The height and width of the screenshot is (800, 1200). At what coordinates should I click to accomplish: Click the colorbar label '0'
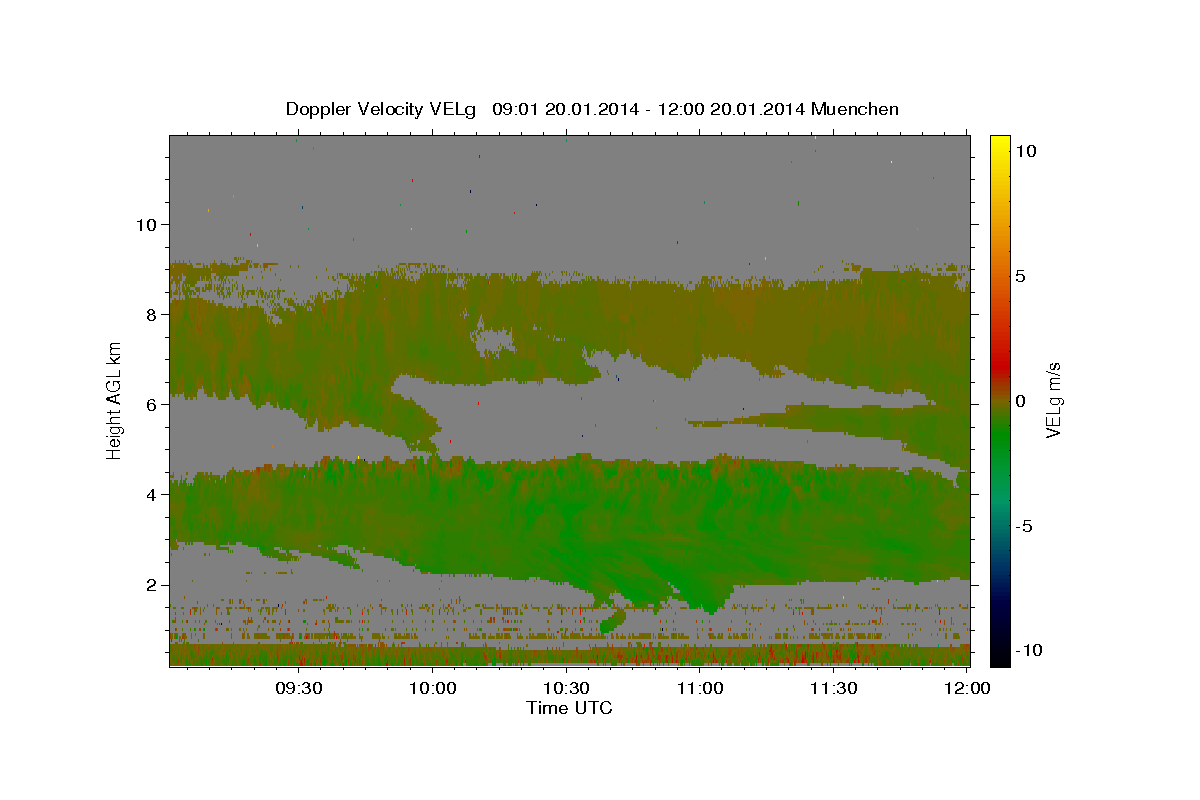point(1020,401)
